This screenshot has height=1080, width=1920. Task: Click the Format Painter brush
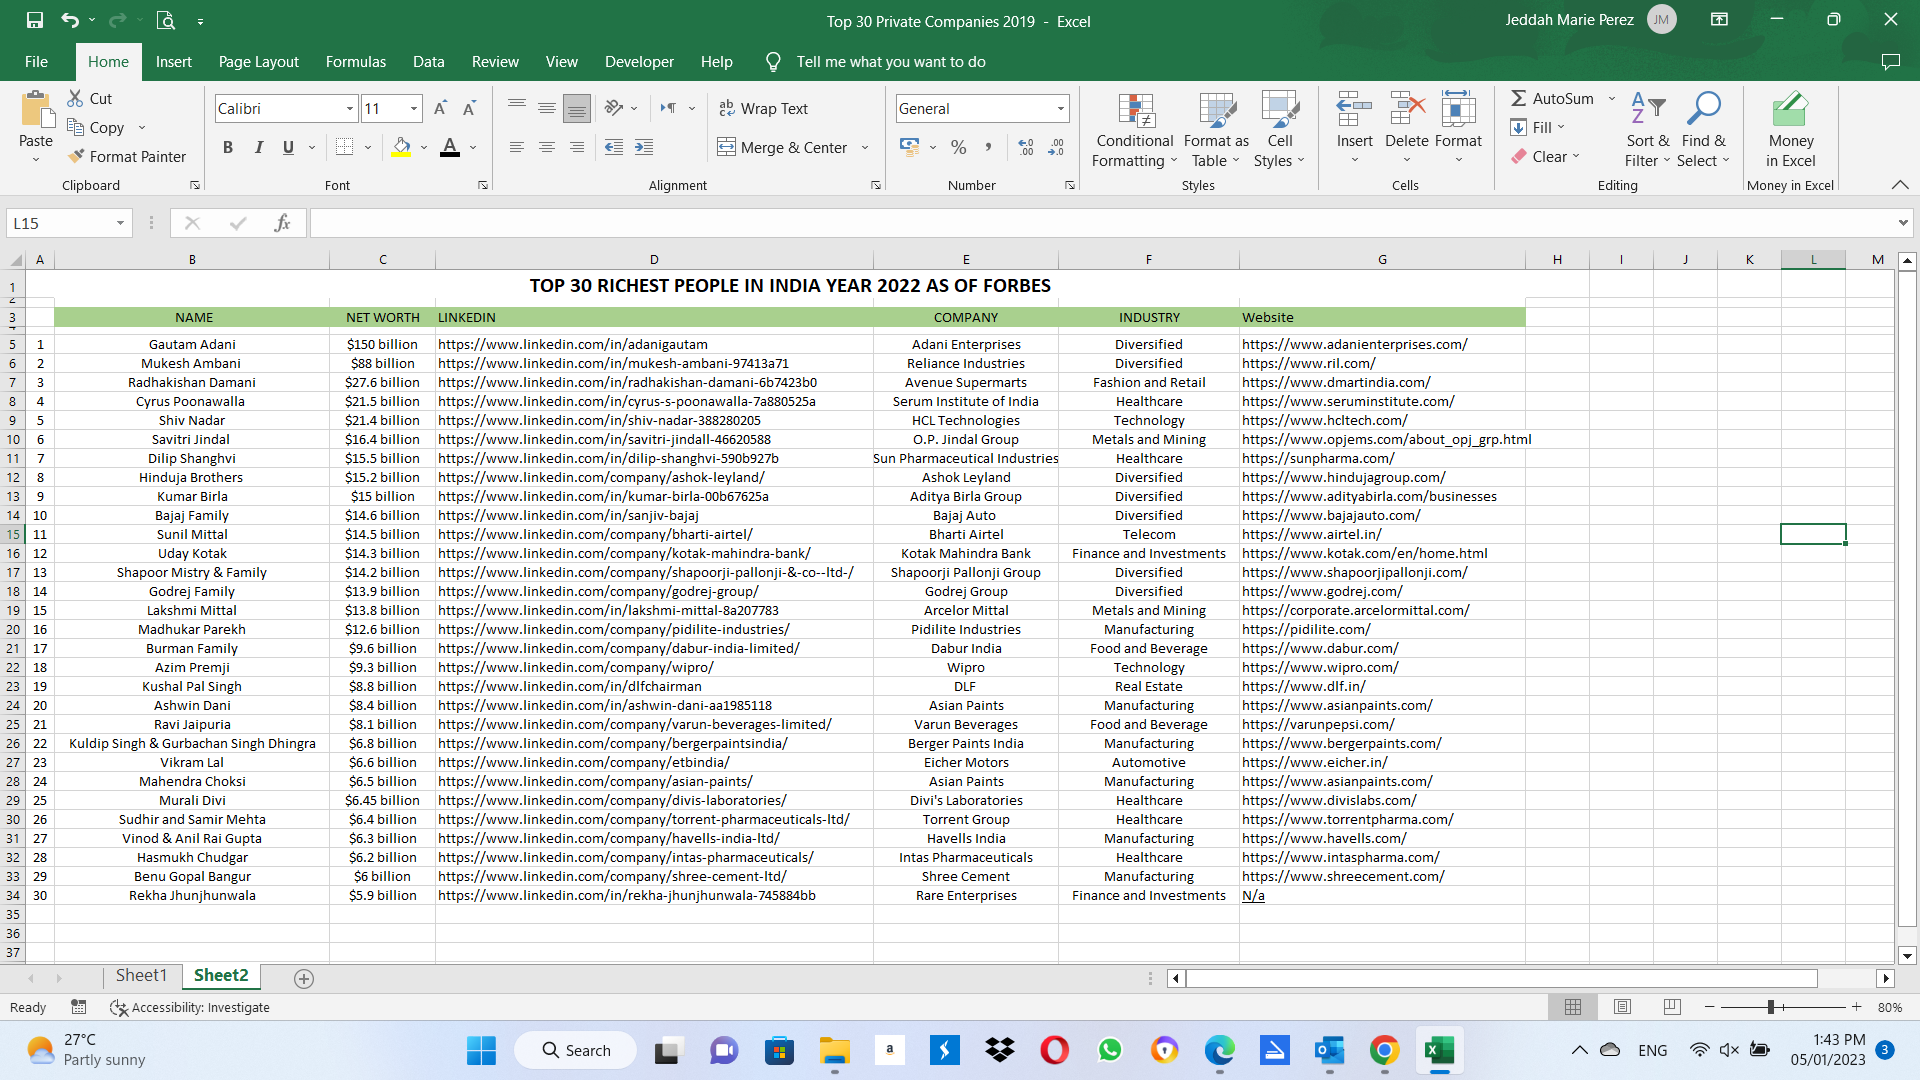[x=127, y=156]
